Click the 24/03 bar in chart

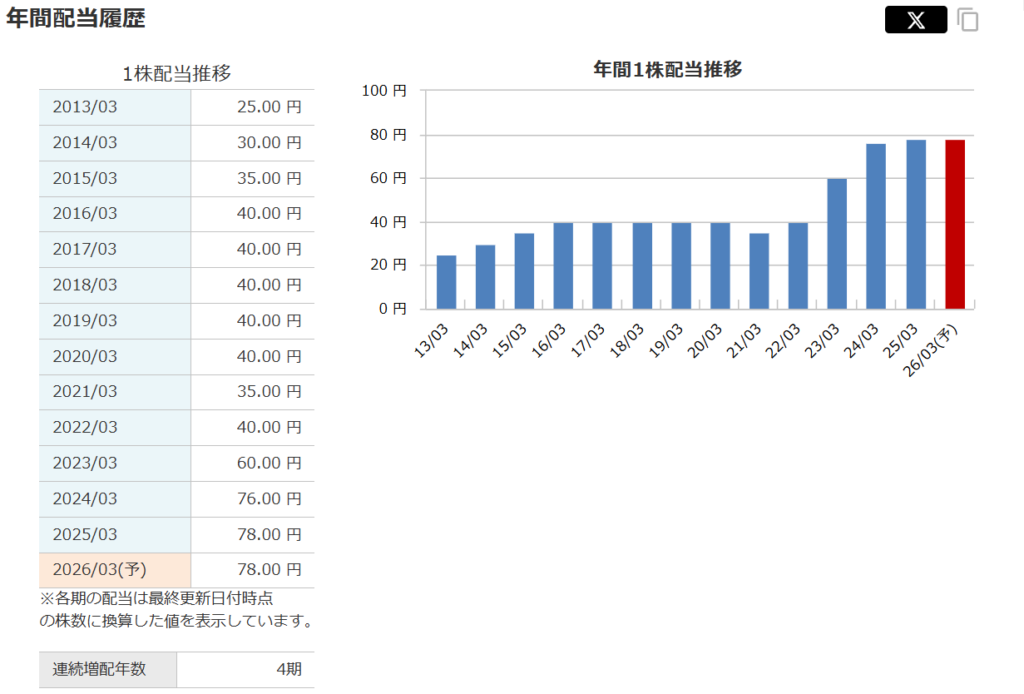pyautogui.click(x=876, y=227)
